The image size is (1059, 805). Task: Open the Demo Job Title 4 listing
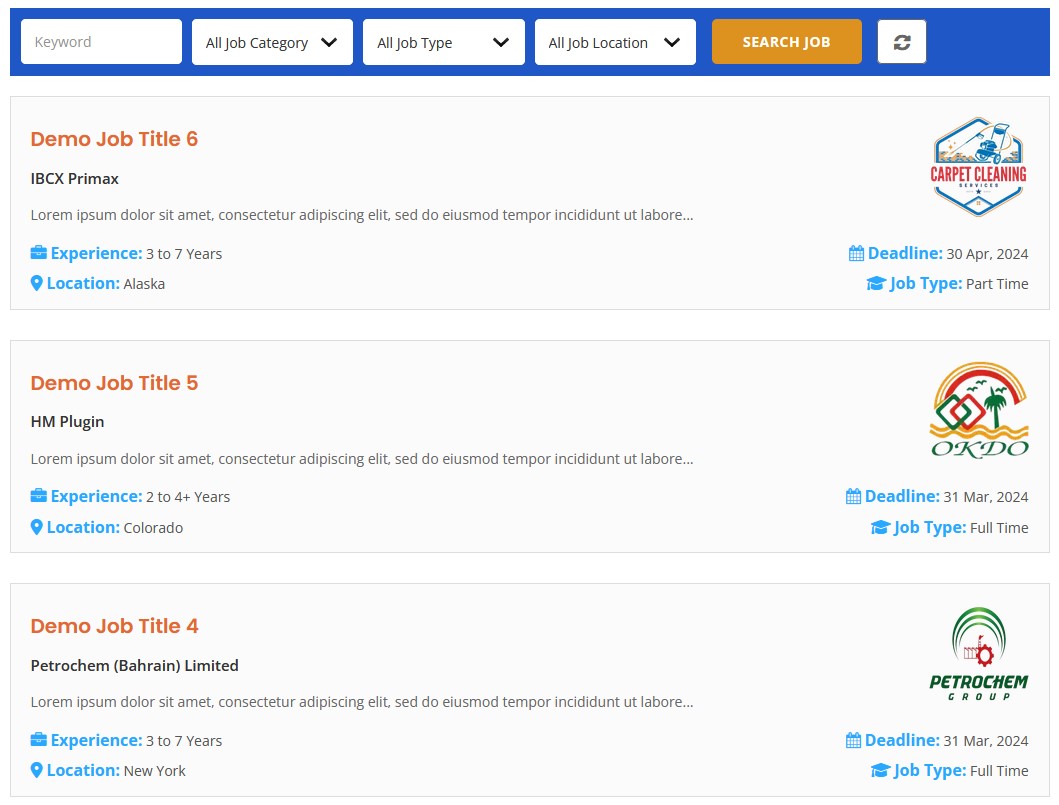114,626
